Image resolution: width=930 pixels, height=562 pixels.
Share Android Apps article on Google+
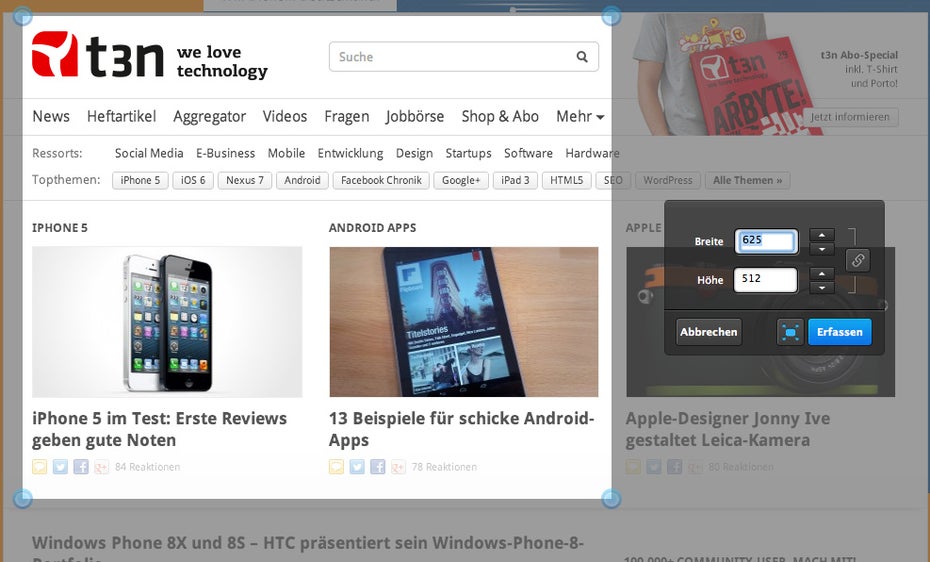(x=399, y=467)
